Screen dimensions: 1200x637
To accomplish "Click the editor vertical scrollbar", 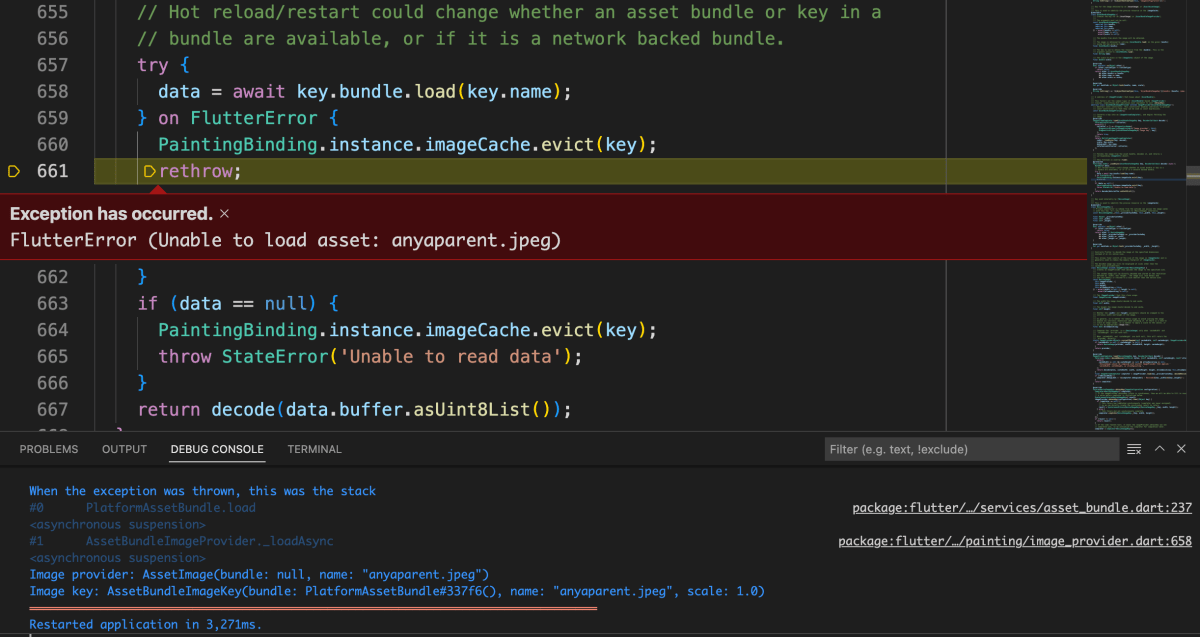I will click(x=1192, y=215).
